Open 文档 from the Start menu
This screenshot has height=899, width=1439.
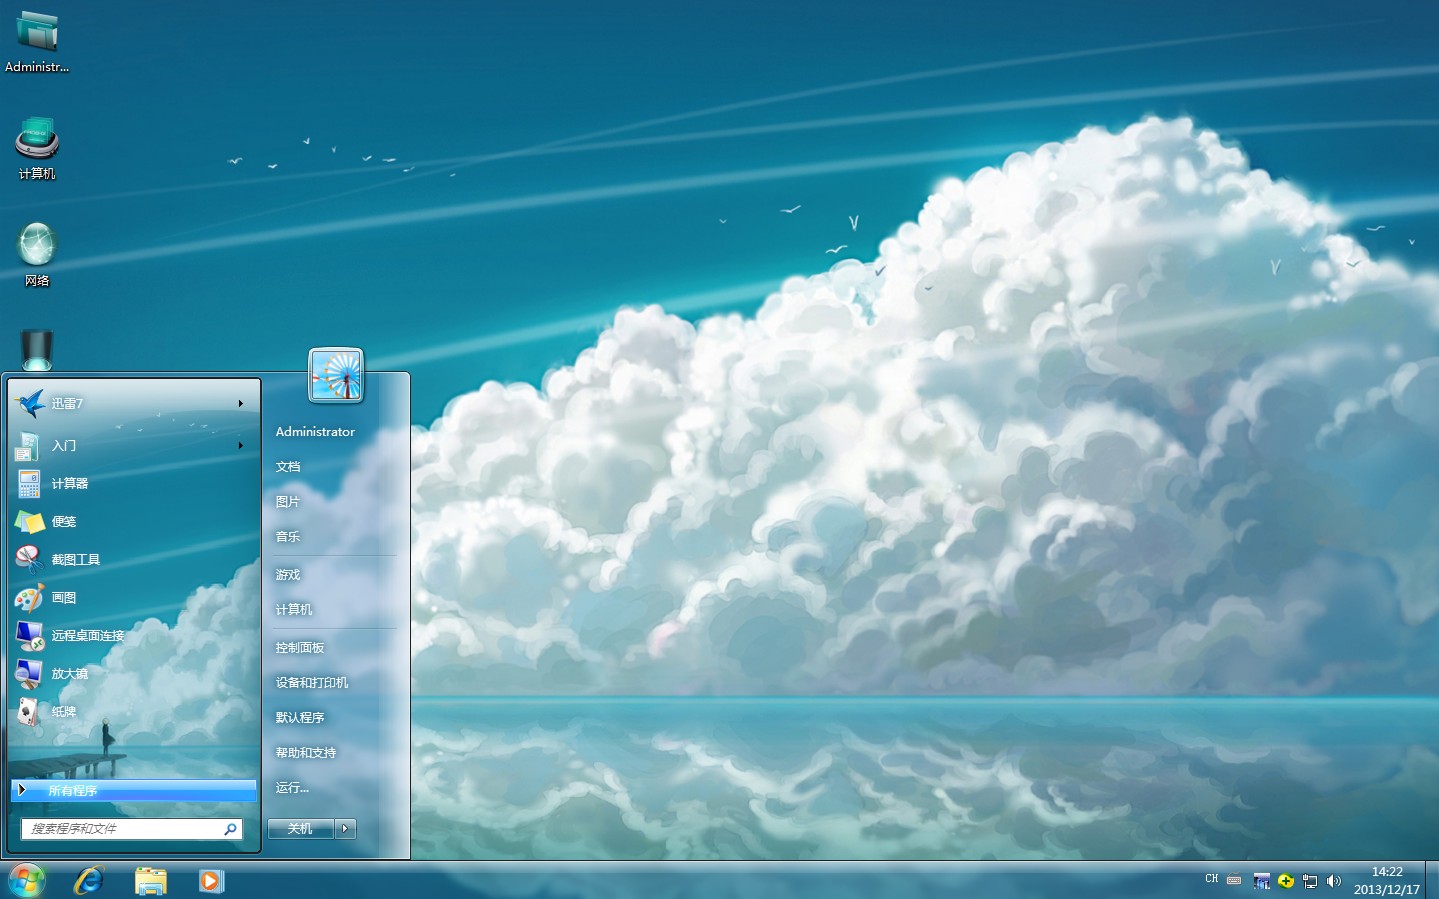coord(288,466)
